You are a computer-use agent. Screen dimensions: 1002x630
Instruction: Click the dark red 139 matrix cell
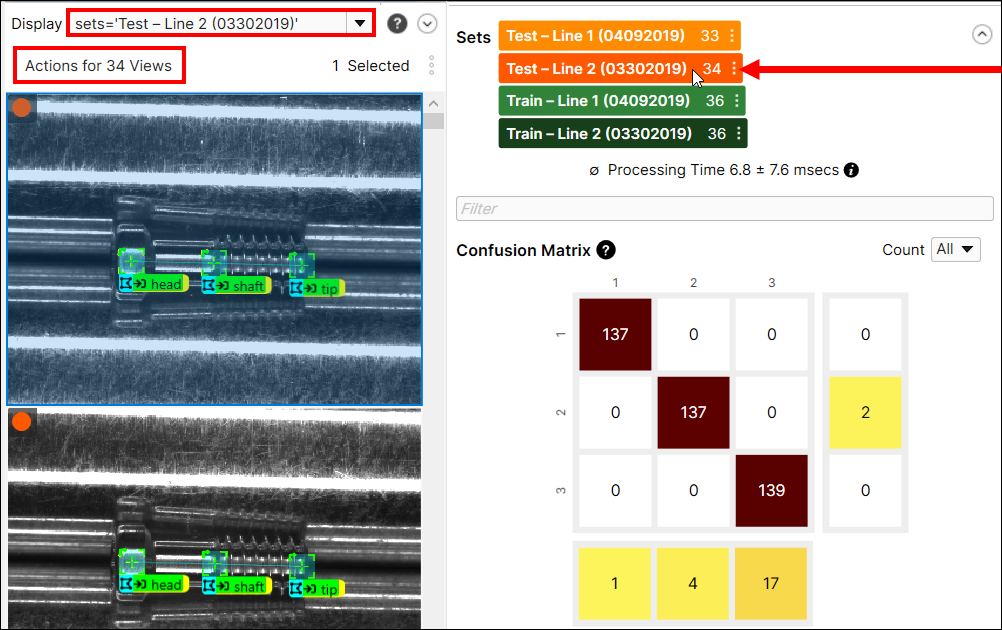pyautogui.click(x=771, y=490)
